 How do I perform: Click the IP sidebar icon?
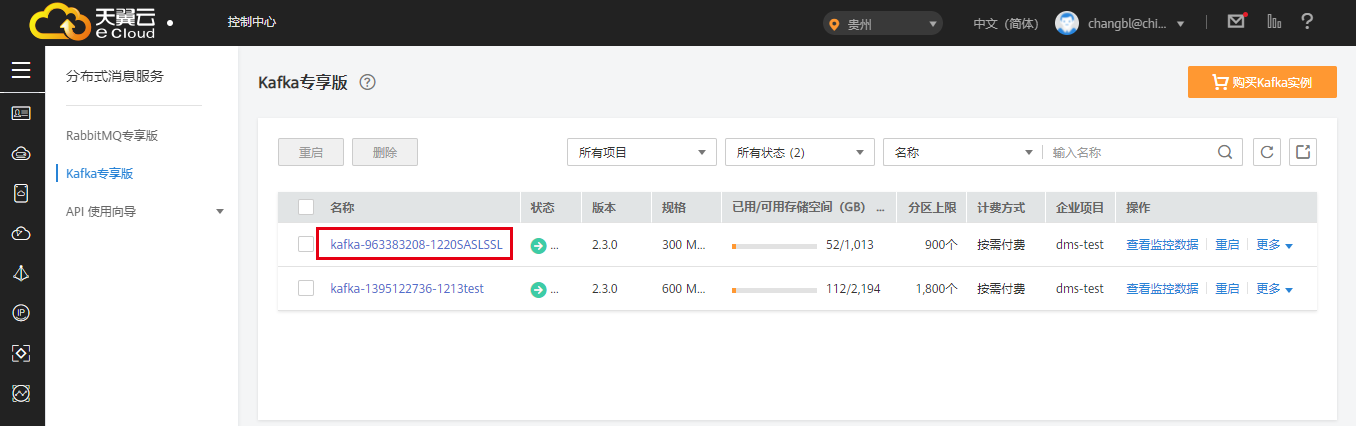point(22,313)
